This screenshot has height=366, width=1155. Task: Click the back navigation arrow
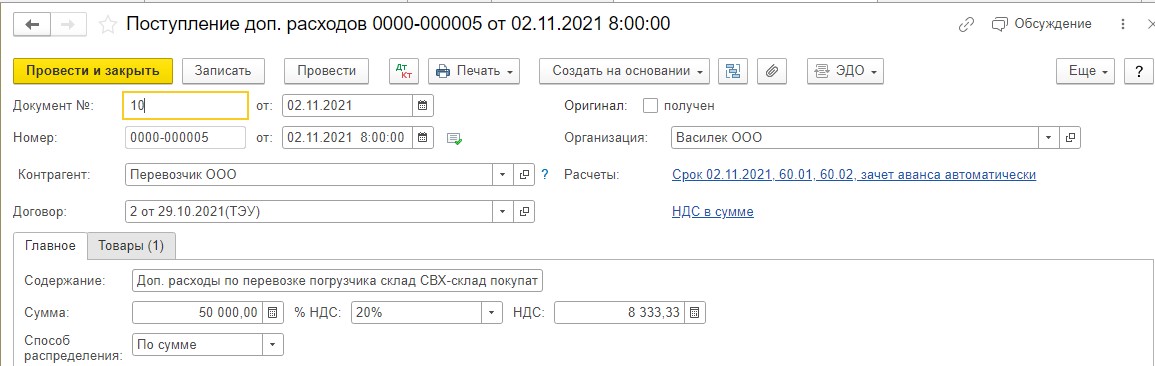click(32, 24)
